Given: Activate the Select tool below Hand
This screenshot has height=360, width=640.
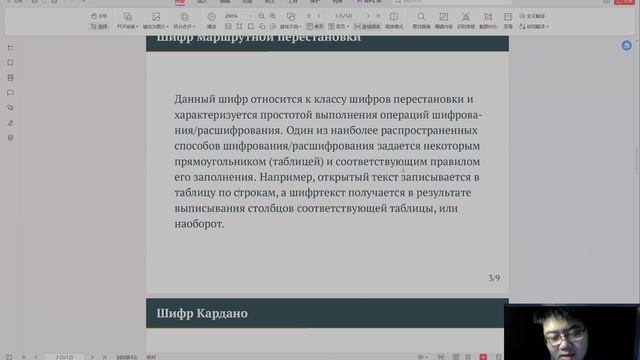Looking at the screenshot, I should click(x=99, y=27).
